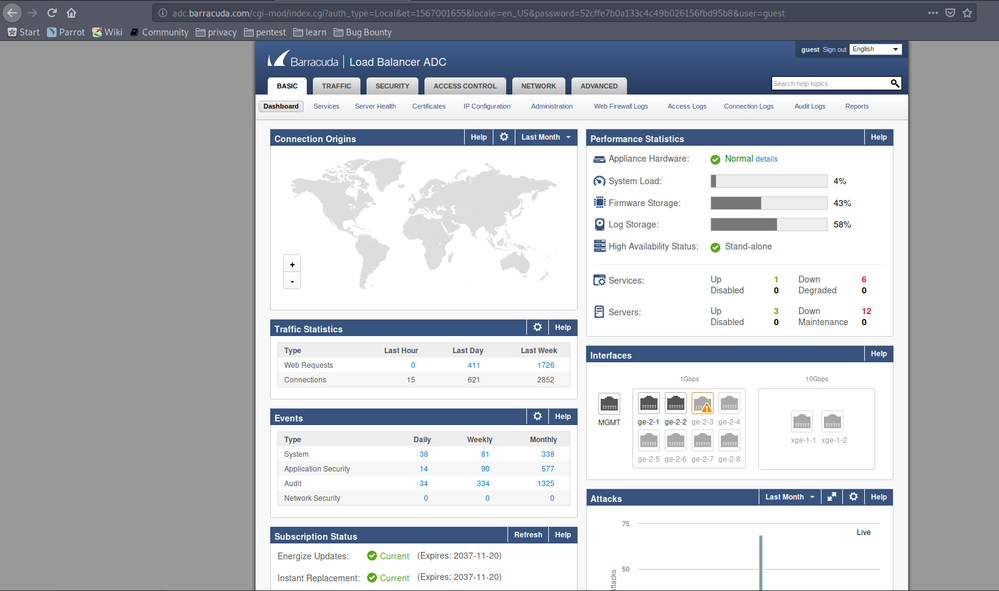Viewport: 999px width, 591px height.
Task: Click the MGMT interface port icon
Action: click(x=609, y=404)
